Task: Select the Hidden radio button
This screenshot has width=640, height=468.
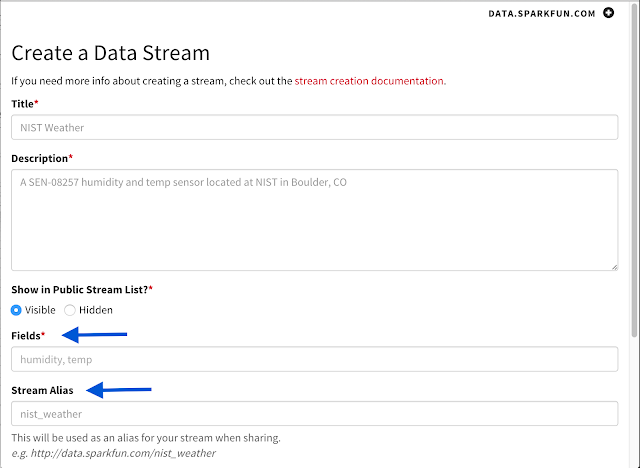Action: 70,310
